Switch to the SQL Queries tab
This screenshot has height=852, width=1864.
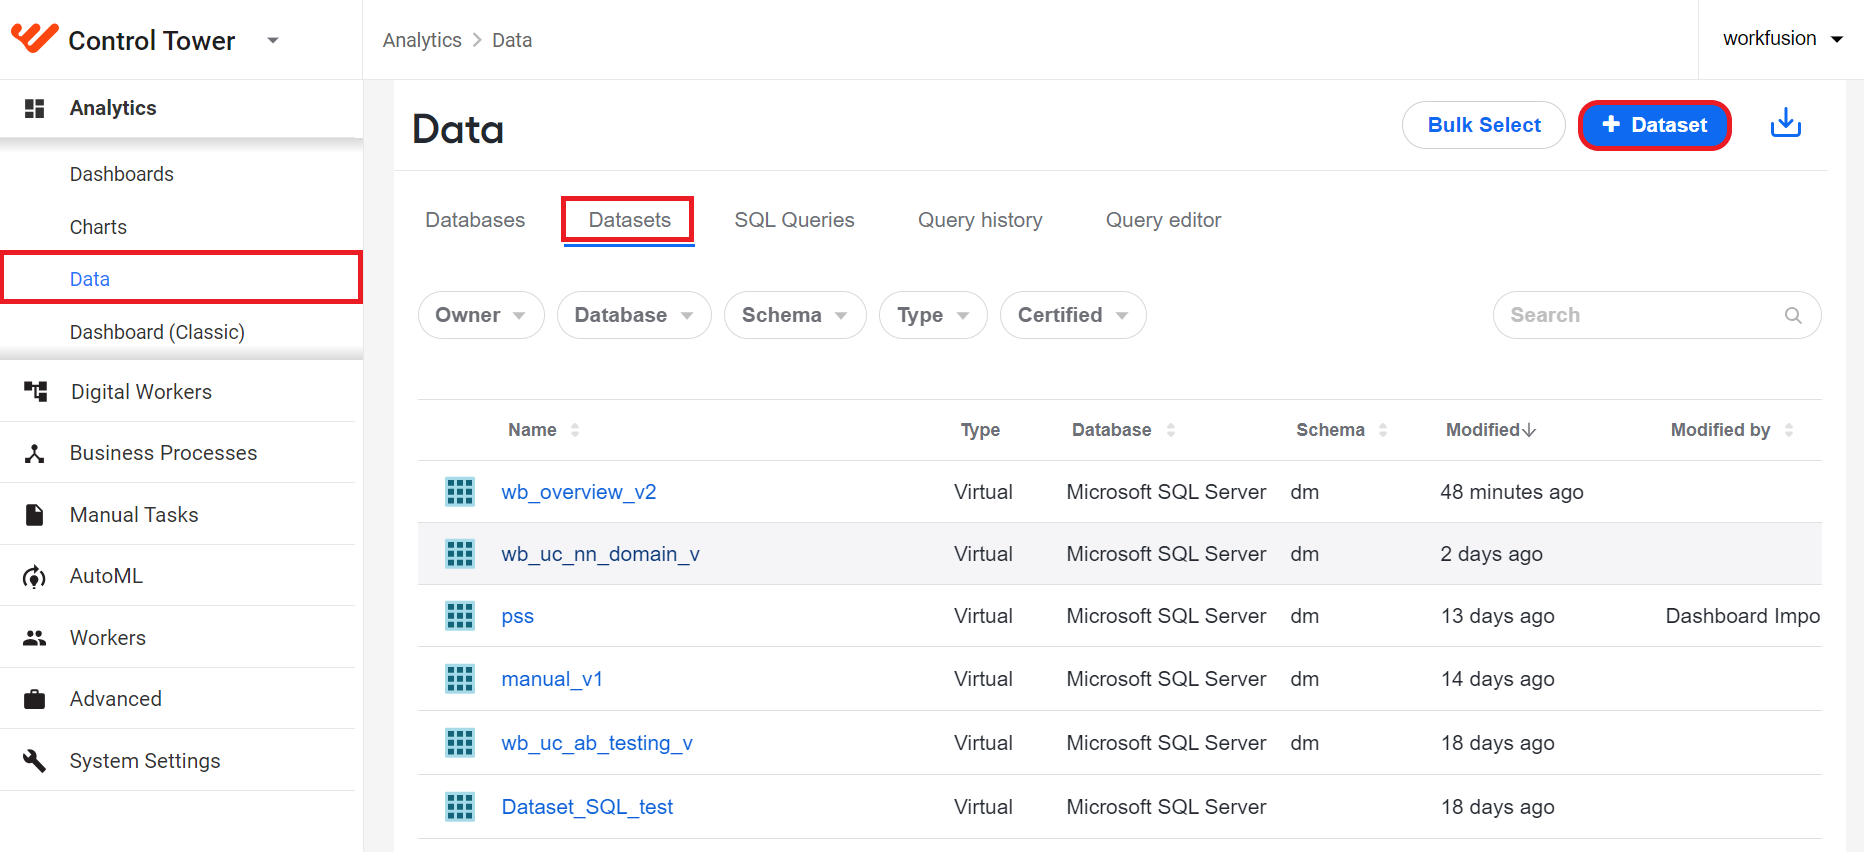pos(794,220)
